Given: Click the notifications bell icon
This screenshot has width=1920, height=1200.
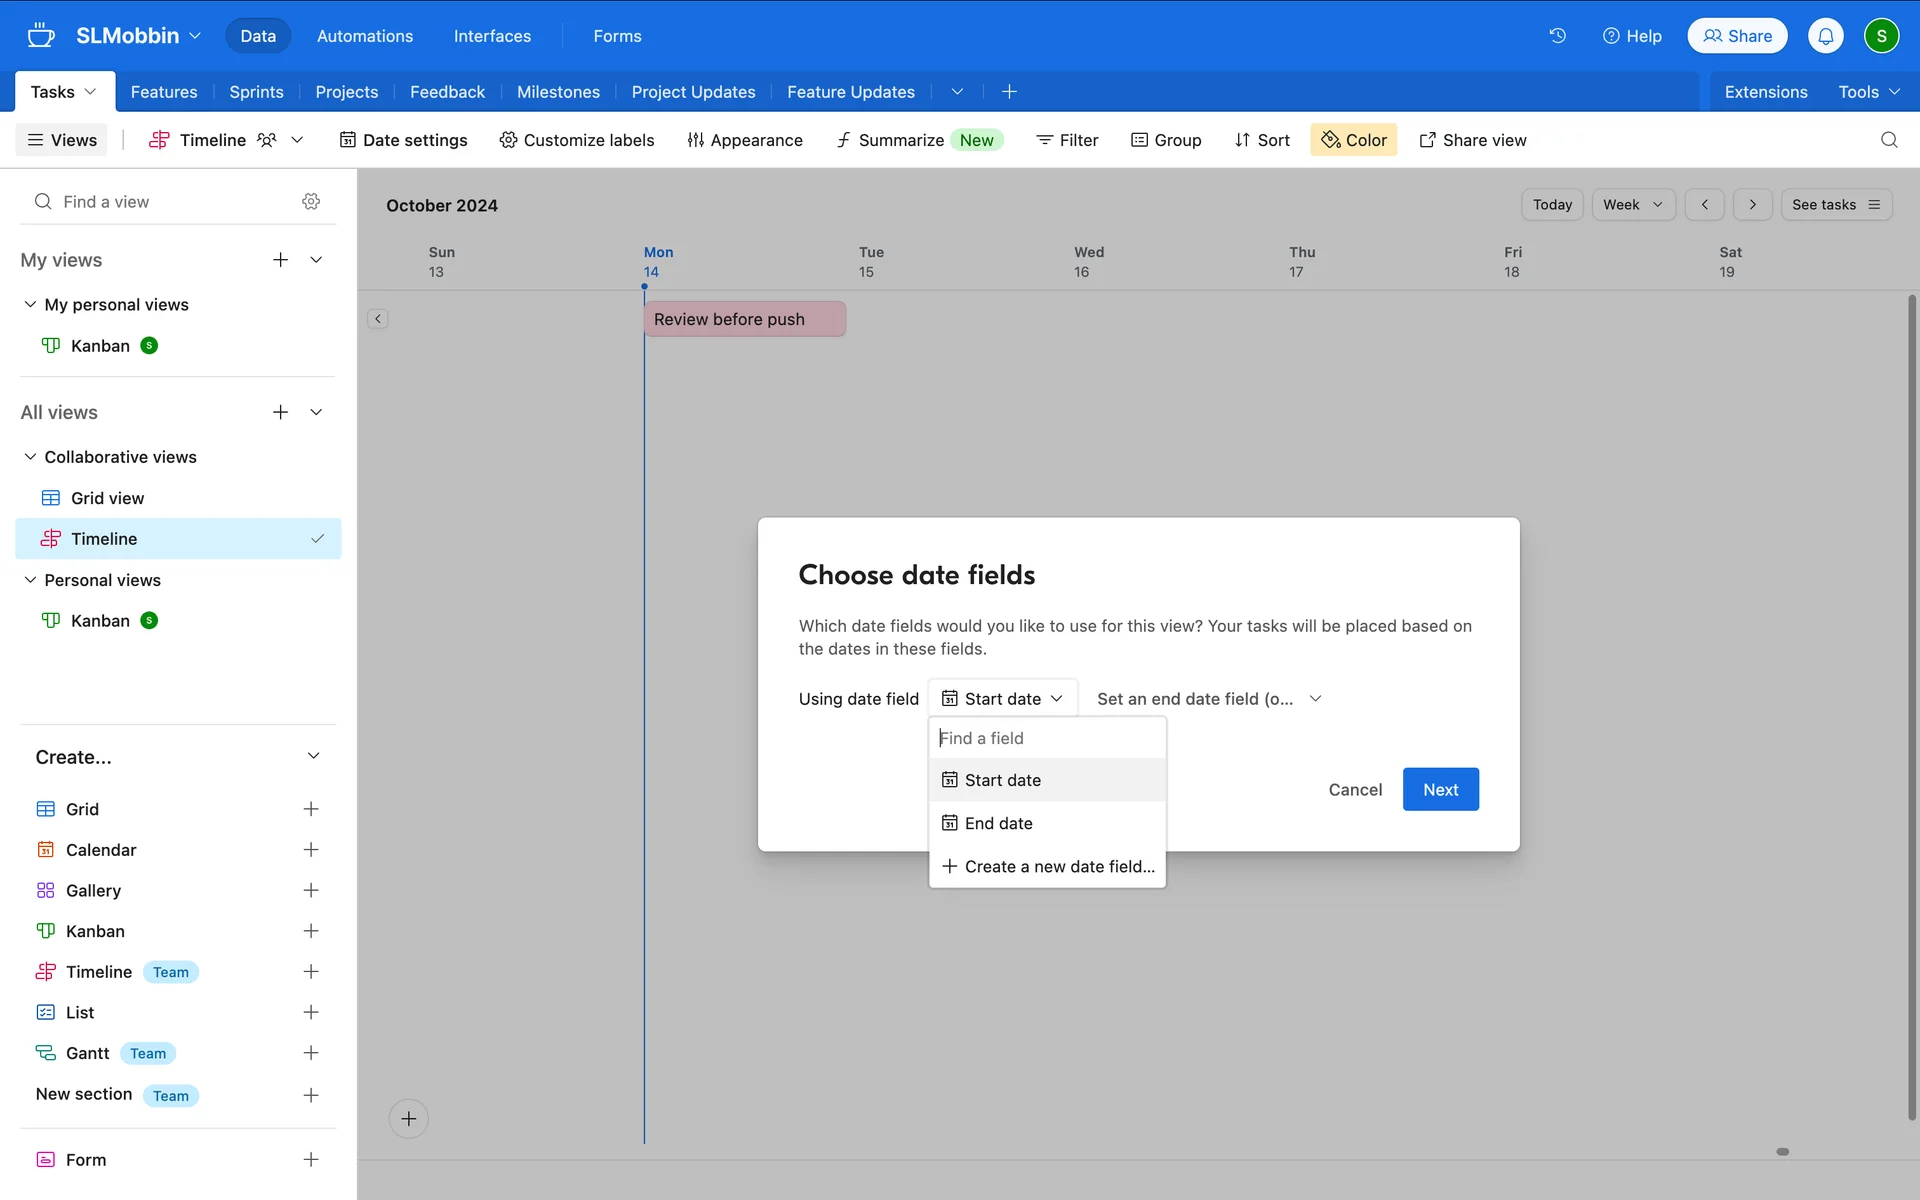Looking at the screenshot, I should [x=1825, y=36].
